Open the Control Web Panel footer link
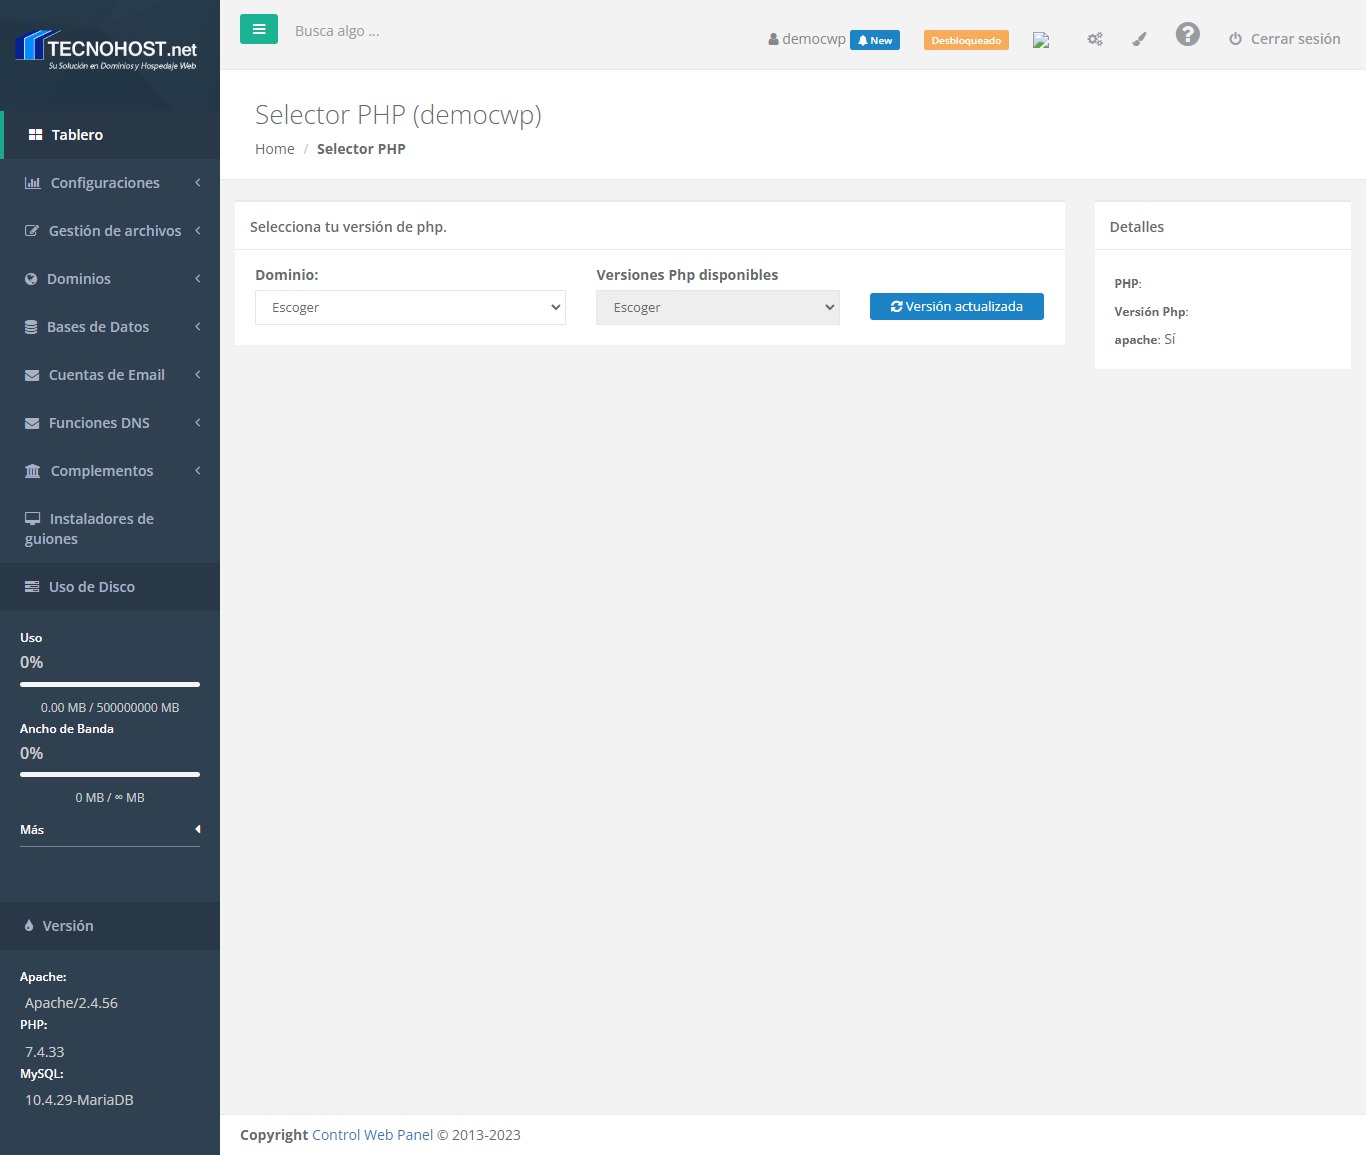1366x1155 pixels. [x=372, y=1135]
